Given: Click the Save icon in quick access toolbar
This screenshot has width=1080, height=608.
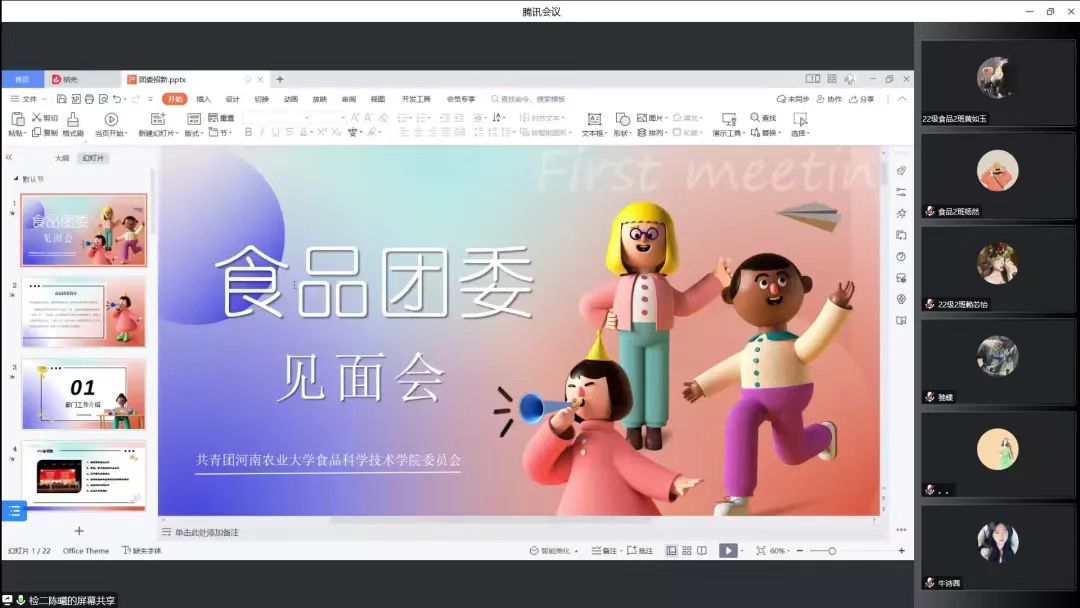Looking at the screenshot, I should [62, 99].
